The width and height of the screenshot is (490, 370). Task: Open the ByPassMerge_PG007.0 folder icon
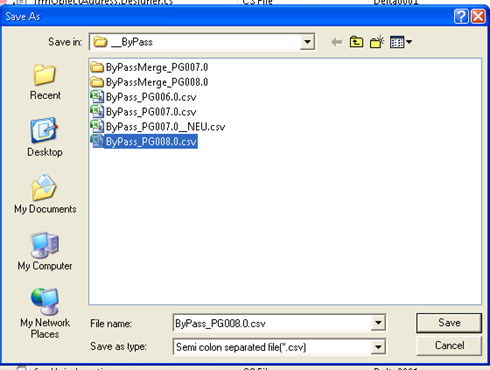coord(97,67)
